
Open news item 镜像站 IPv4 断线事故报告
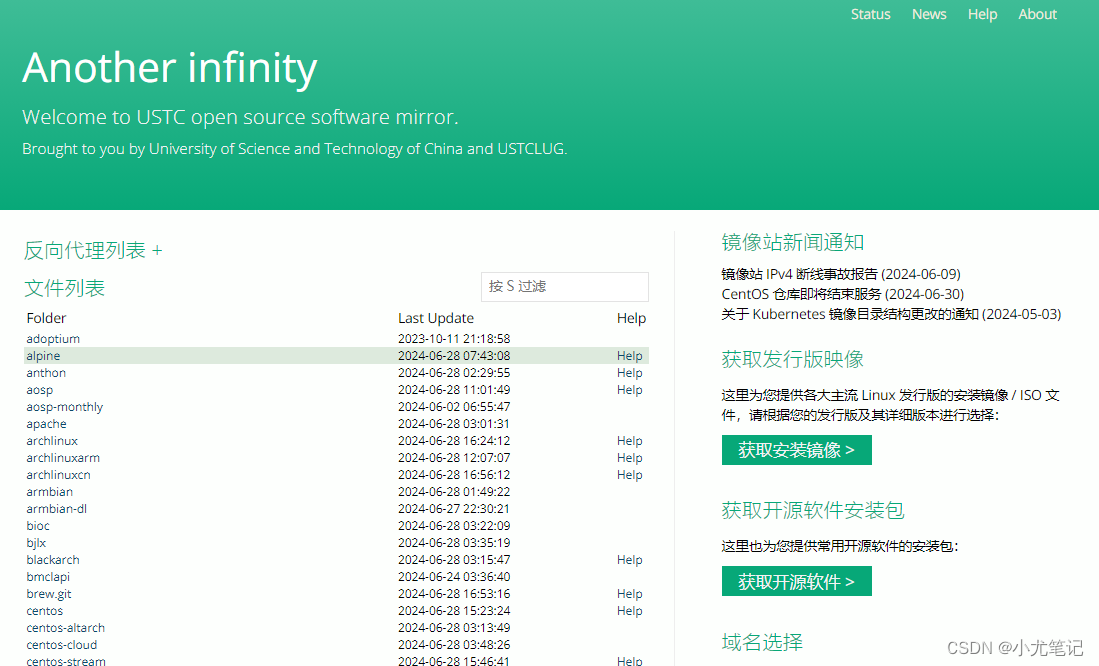click(x=840, y=274)
